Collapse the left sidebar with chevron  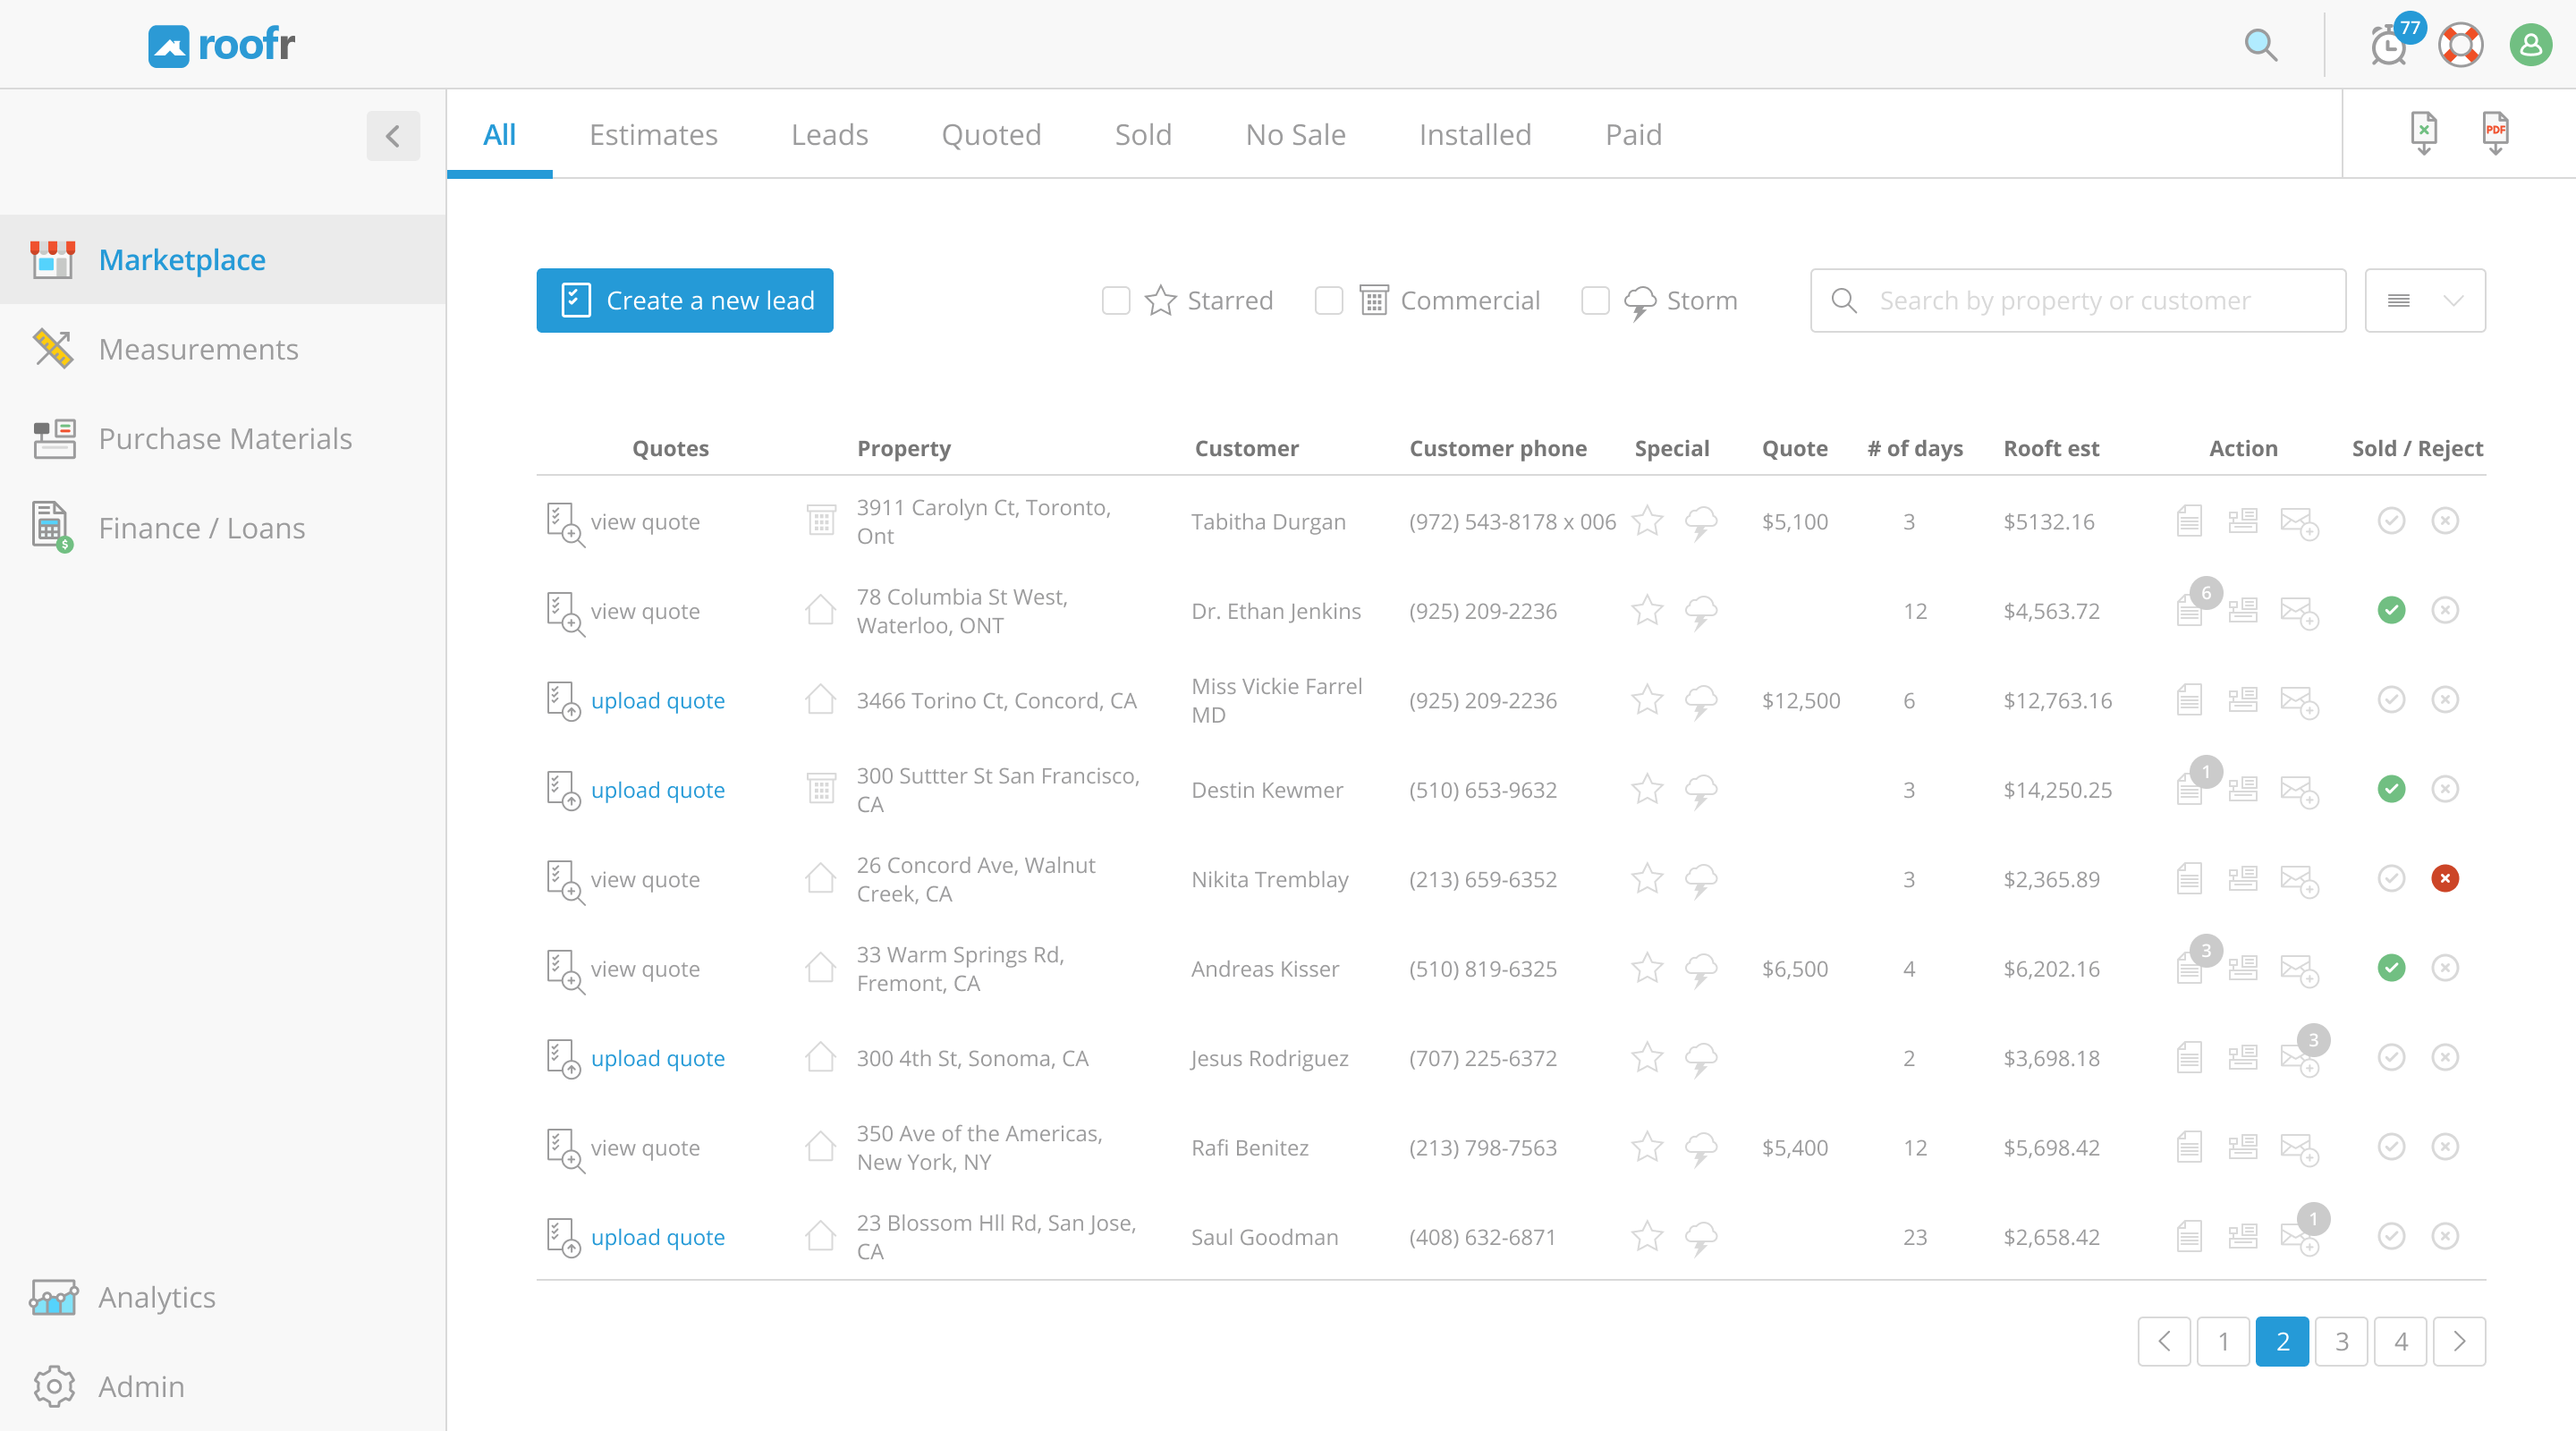tap(393, 136)
